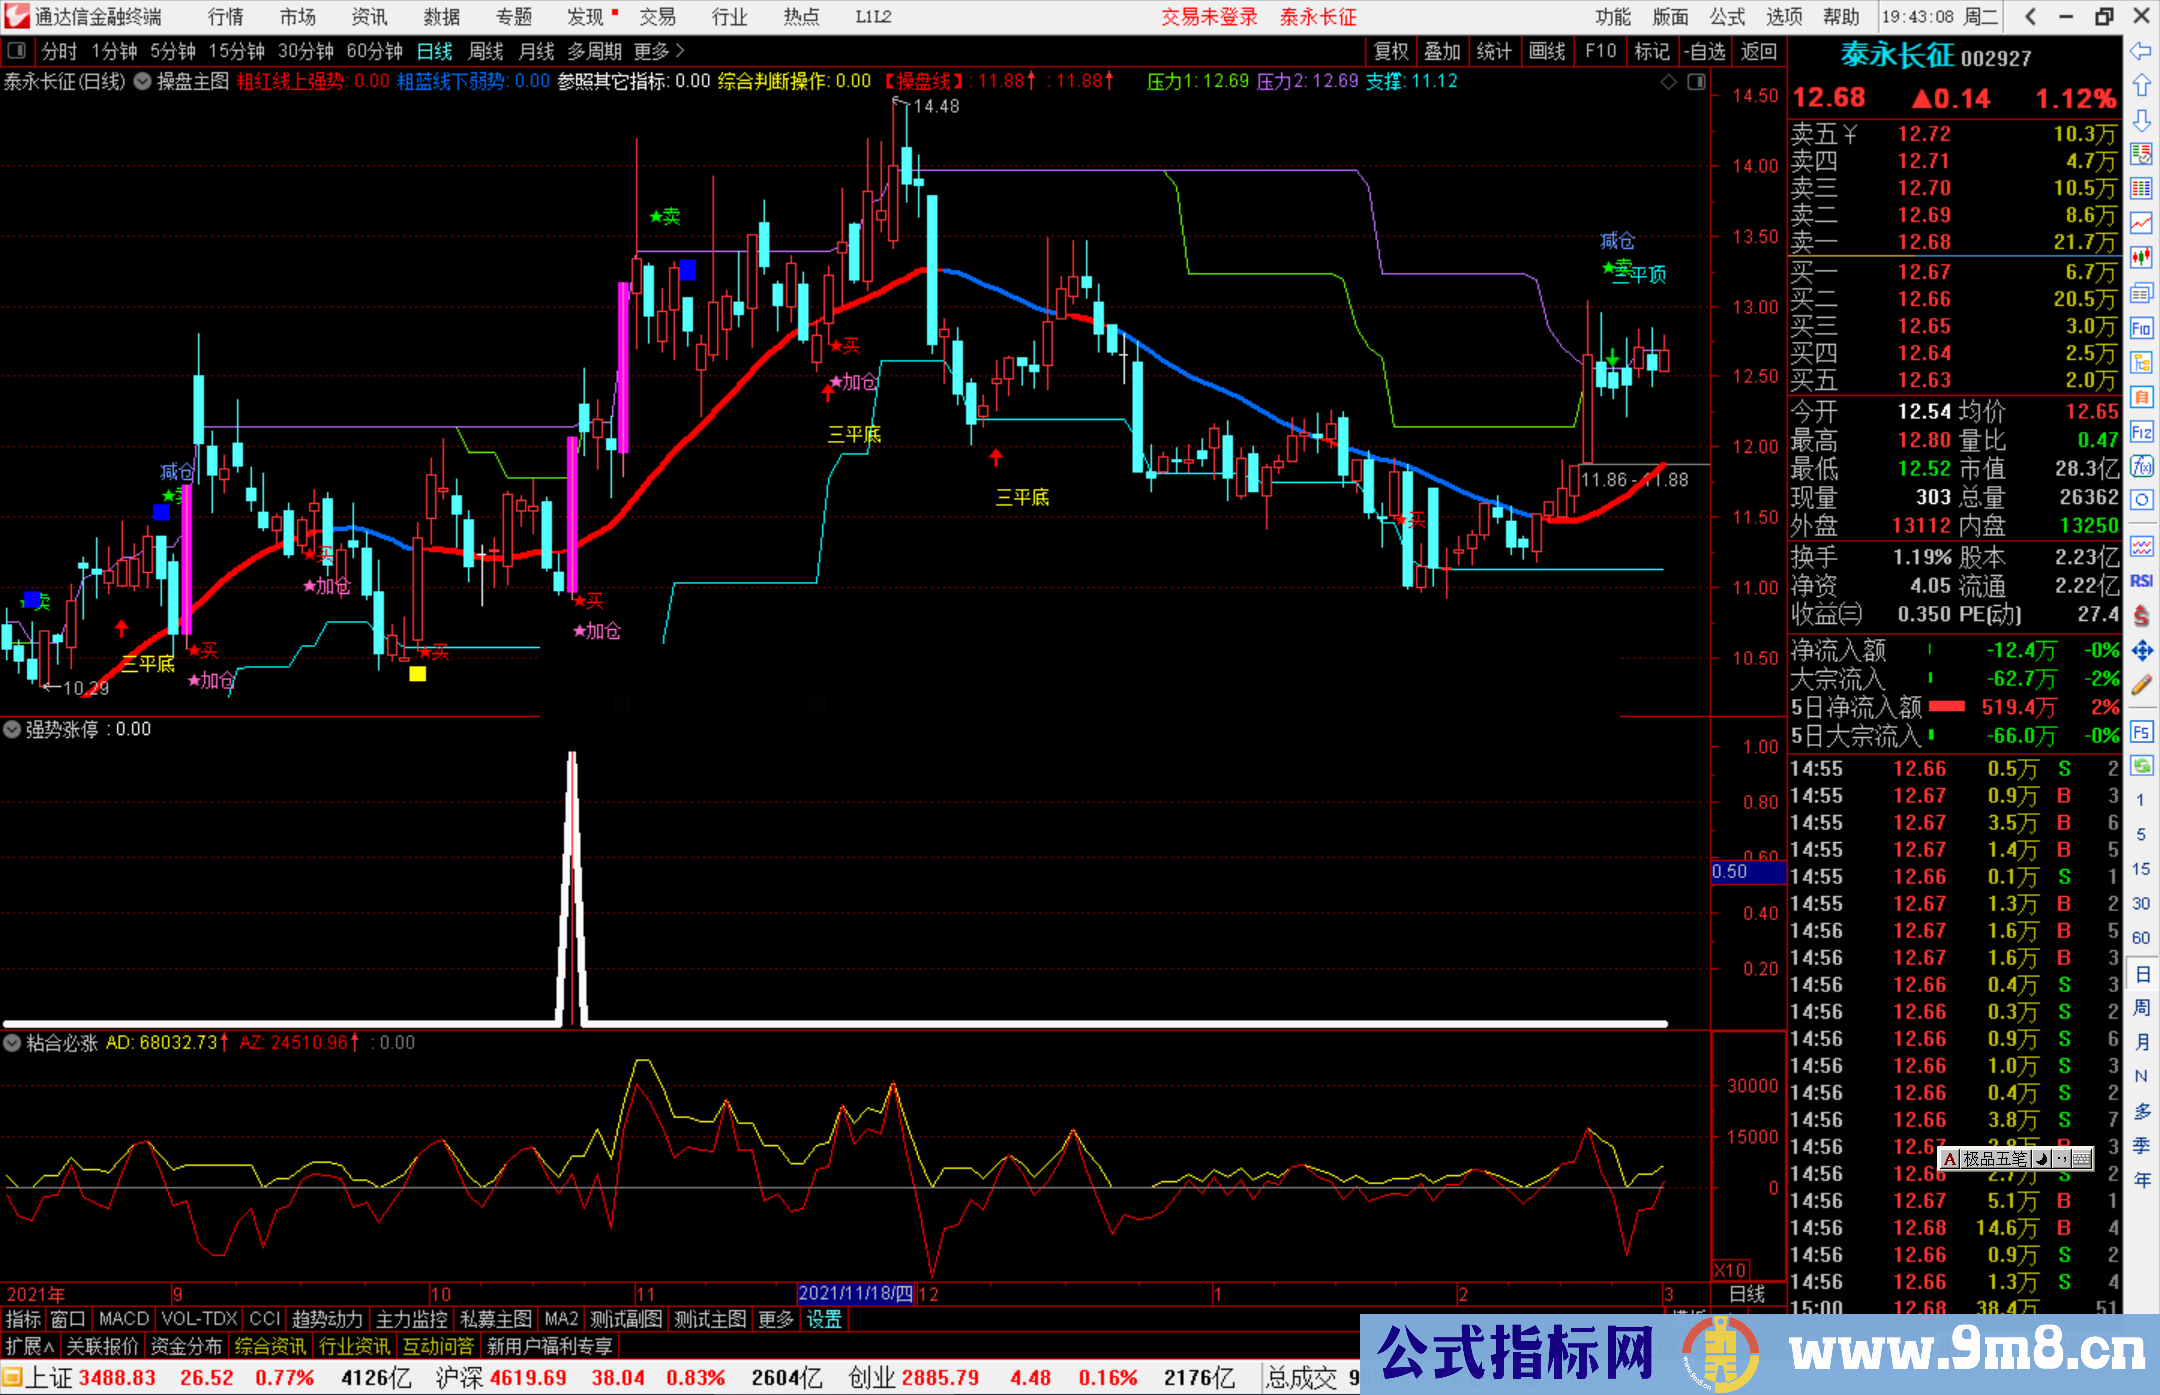
Task: Click the four-arrow move icon in sidebar
Action: coord(2141,651)
